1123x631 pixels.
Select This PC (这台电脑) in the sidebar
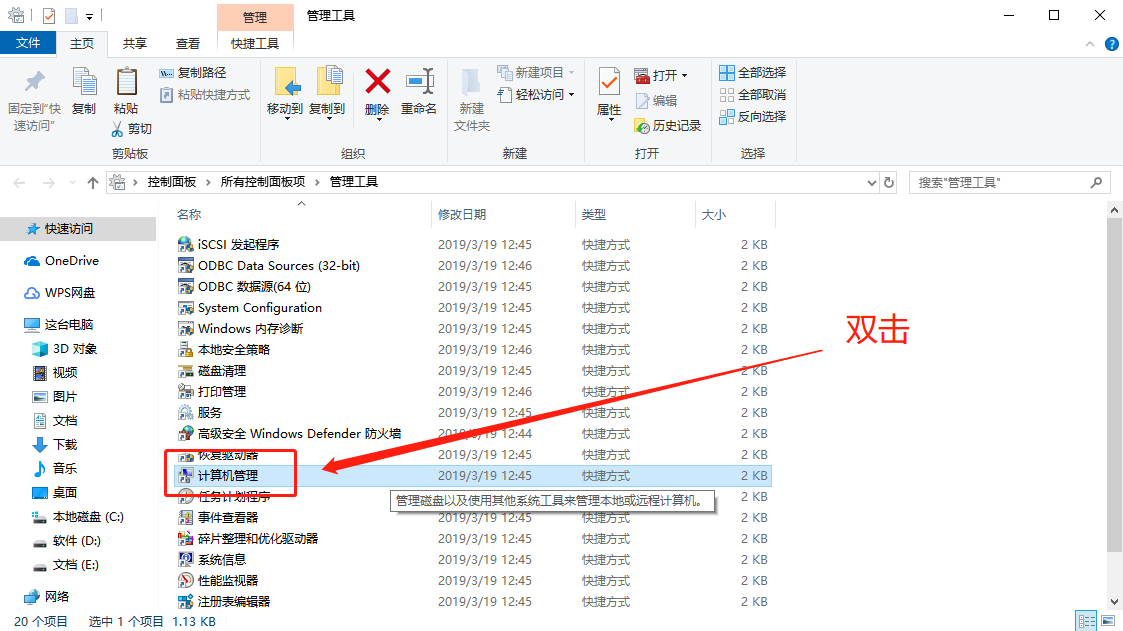68,325
